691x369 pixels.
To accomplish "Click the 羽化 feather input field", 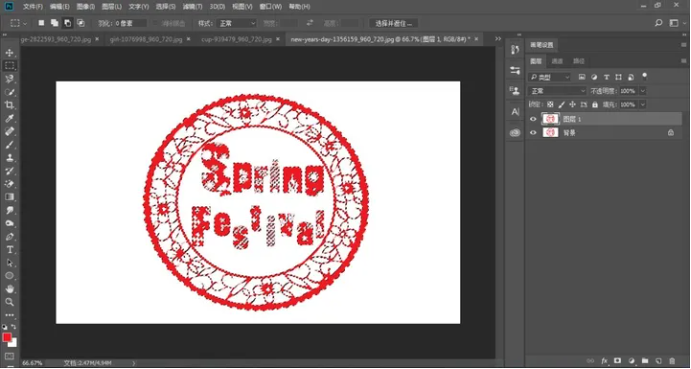I will coord(131,23).
